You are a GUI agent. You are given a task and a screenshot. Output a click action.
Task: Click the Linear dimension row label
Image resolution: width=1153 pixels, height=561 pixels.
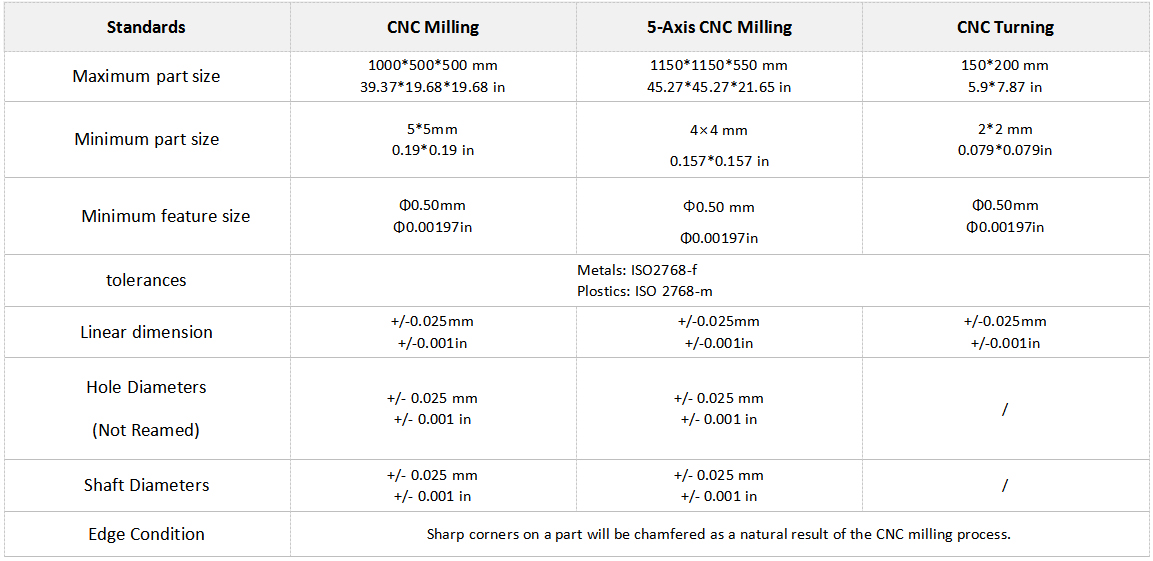(146, 332)
